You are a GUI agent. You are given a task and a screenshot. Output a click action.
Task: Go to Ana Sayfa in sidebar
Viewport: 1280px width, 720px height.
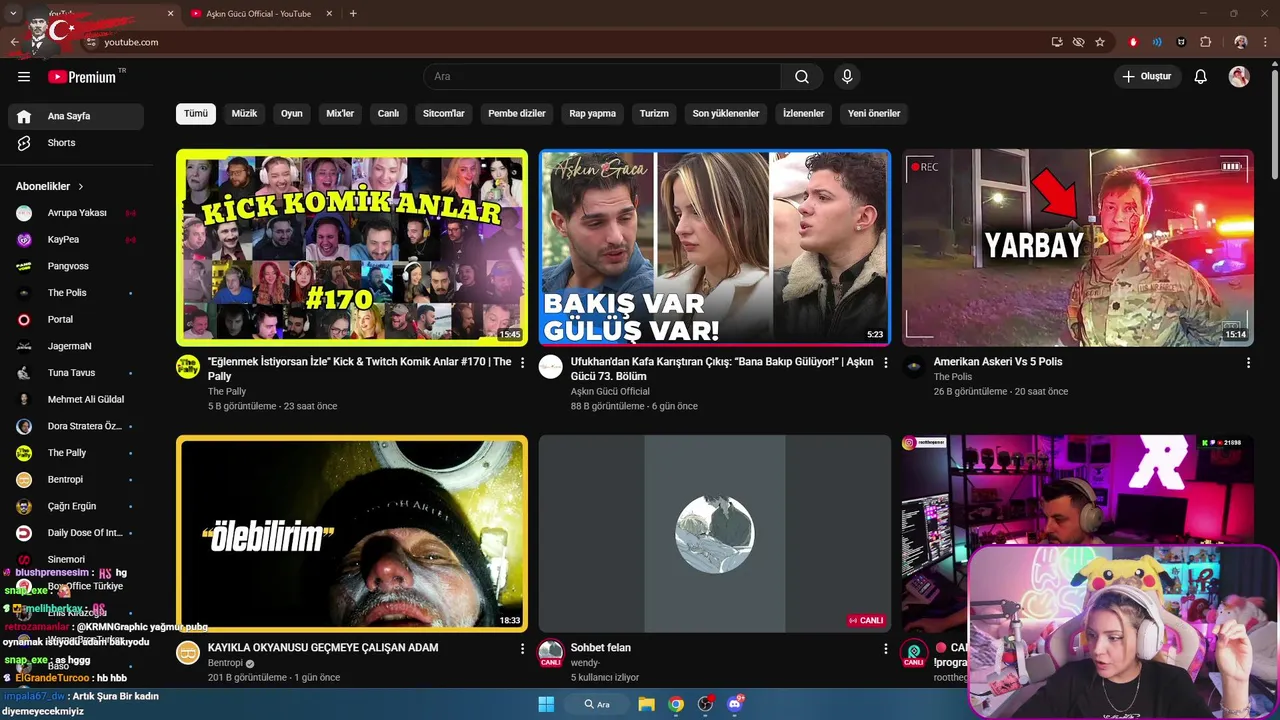pos(76,116)
